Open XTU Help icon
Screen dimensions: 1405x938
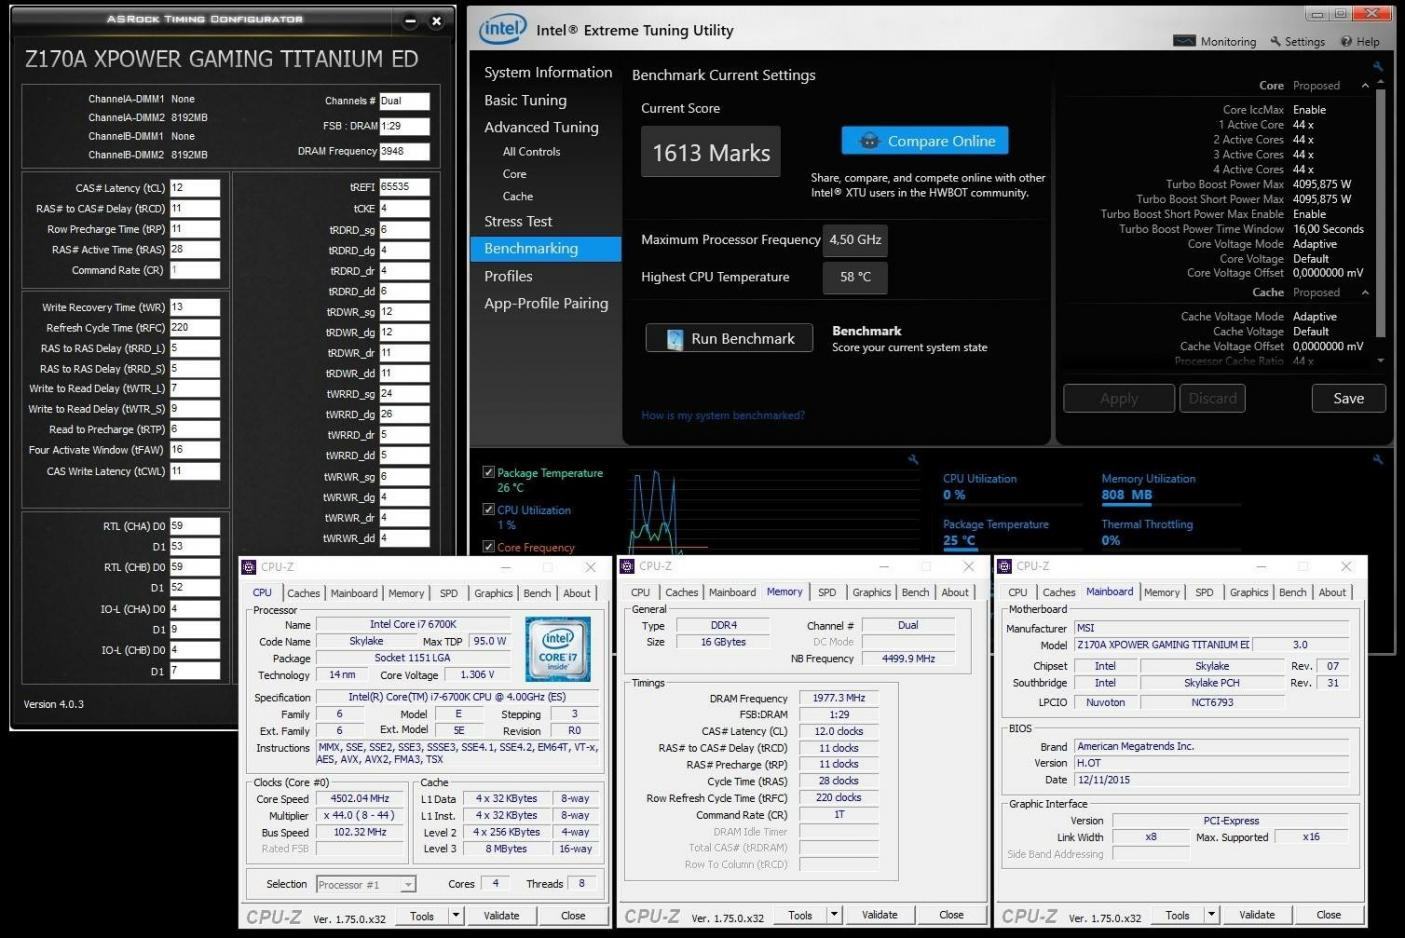click(1346, 42)
